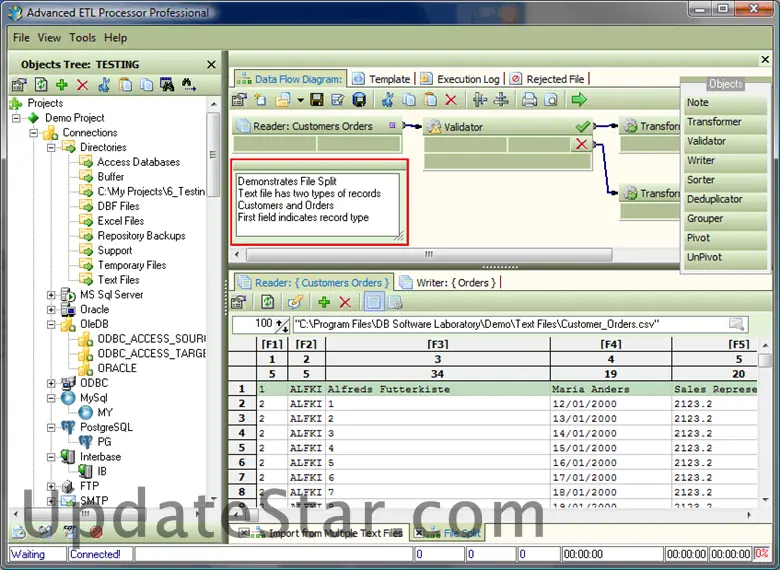Viewport: 780px width, 570px height.
Task: Click the pencil edit icon in Reader toolbar
Action: click(x=295, y=301)
